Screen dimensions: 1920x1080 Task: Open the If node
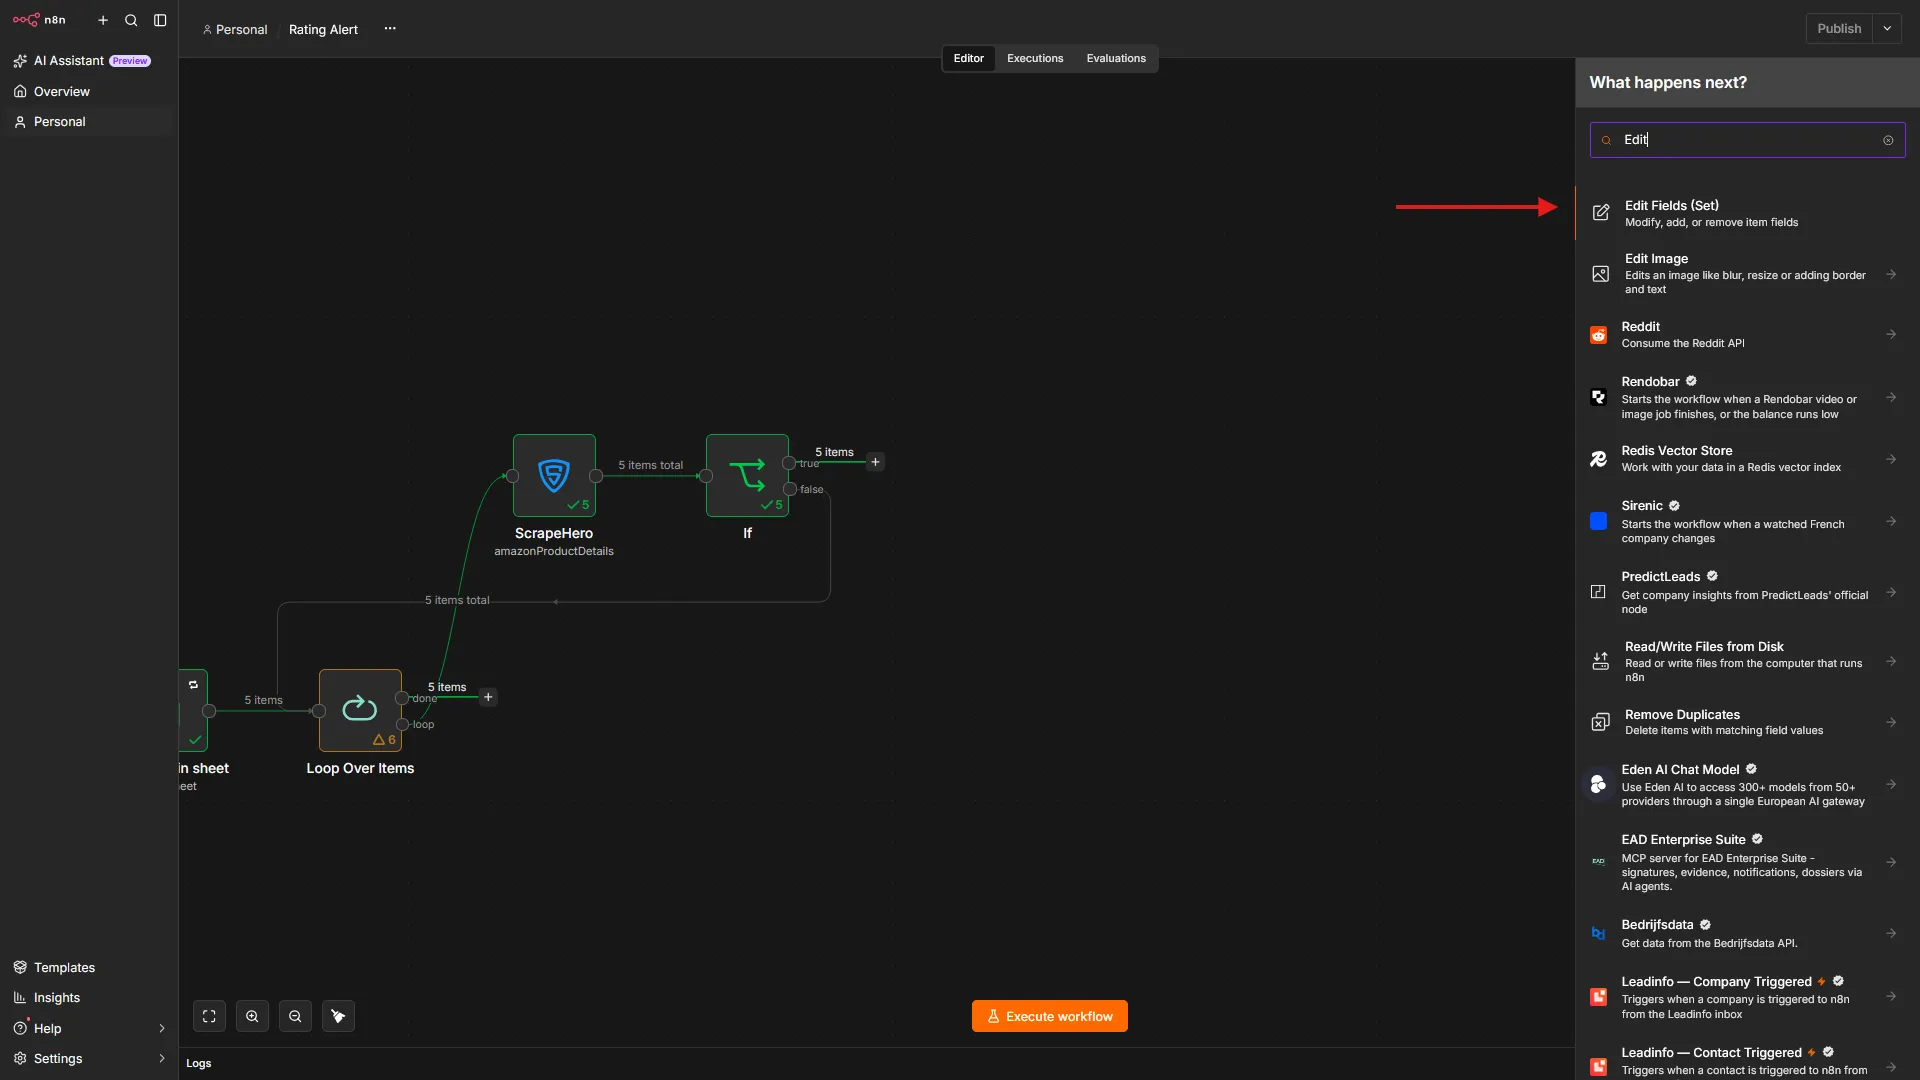pos(747,475)
